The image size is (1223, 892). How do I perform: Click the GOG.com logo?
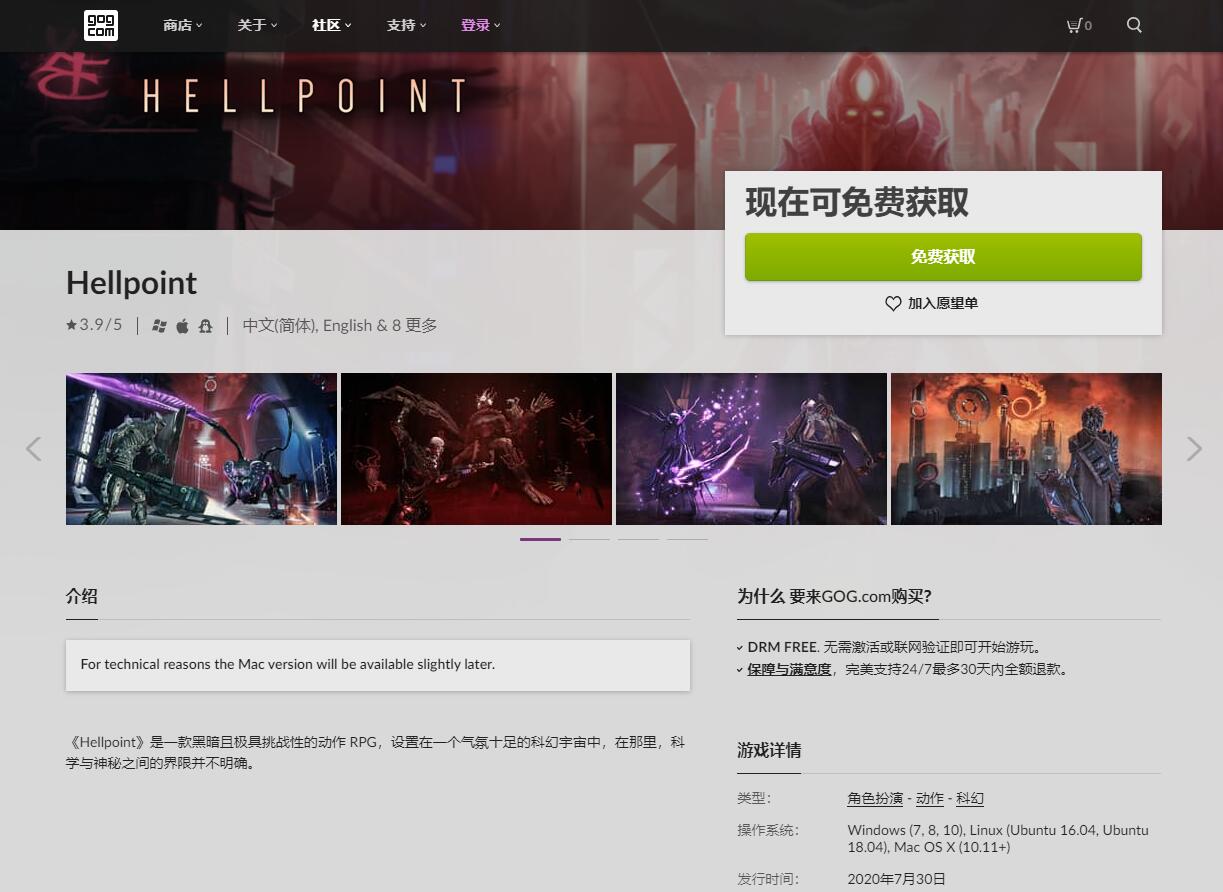tap(101, 25)
